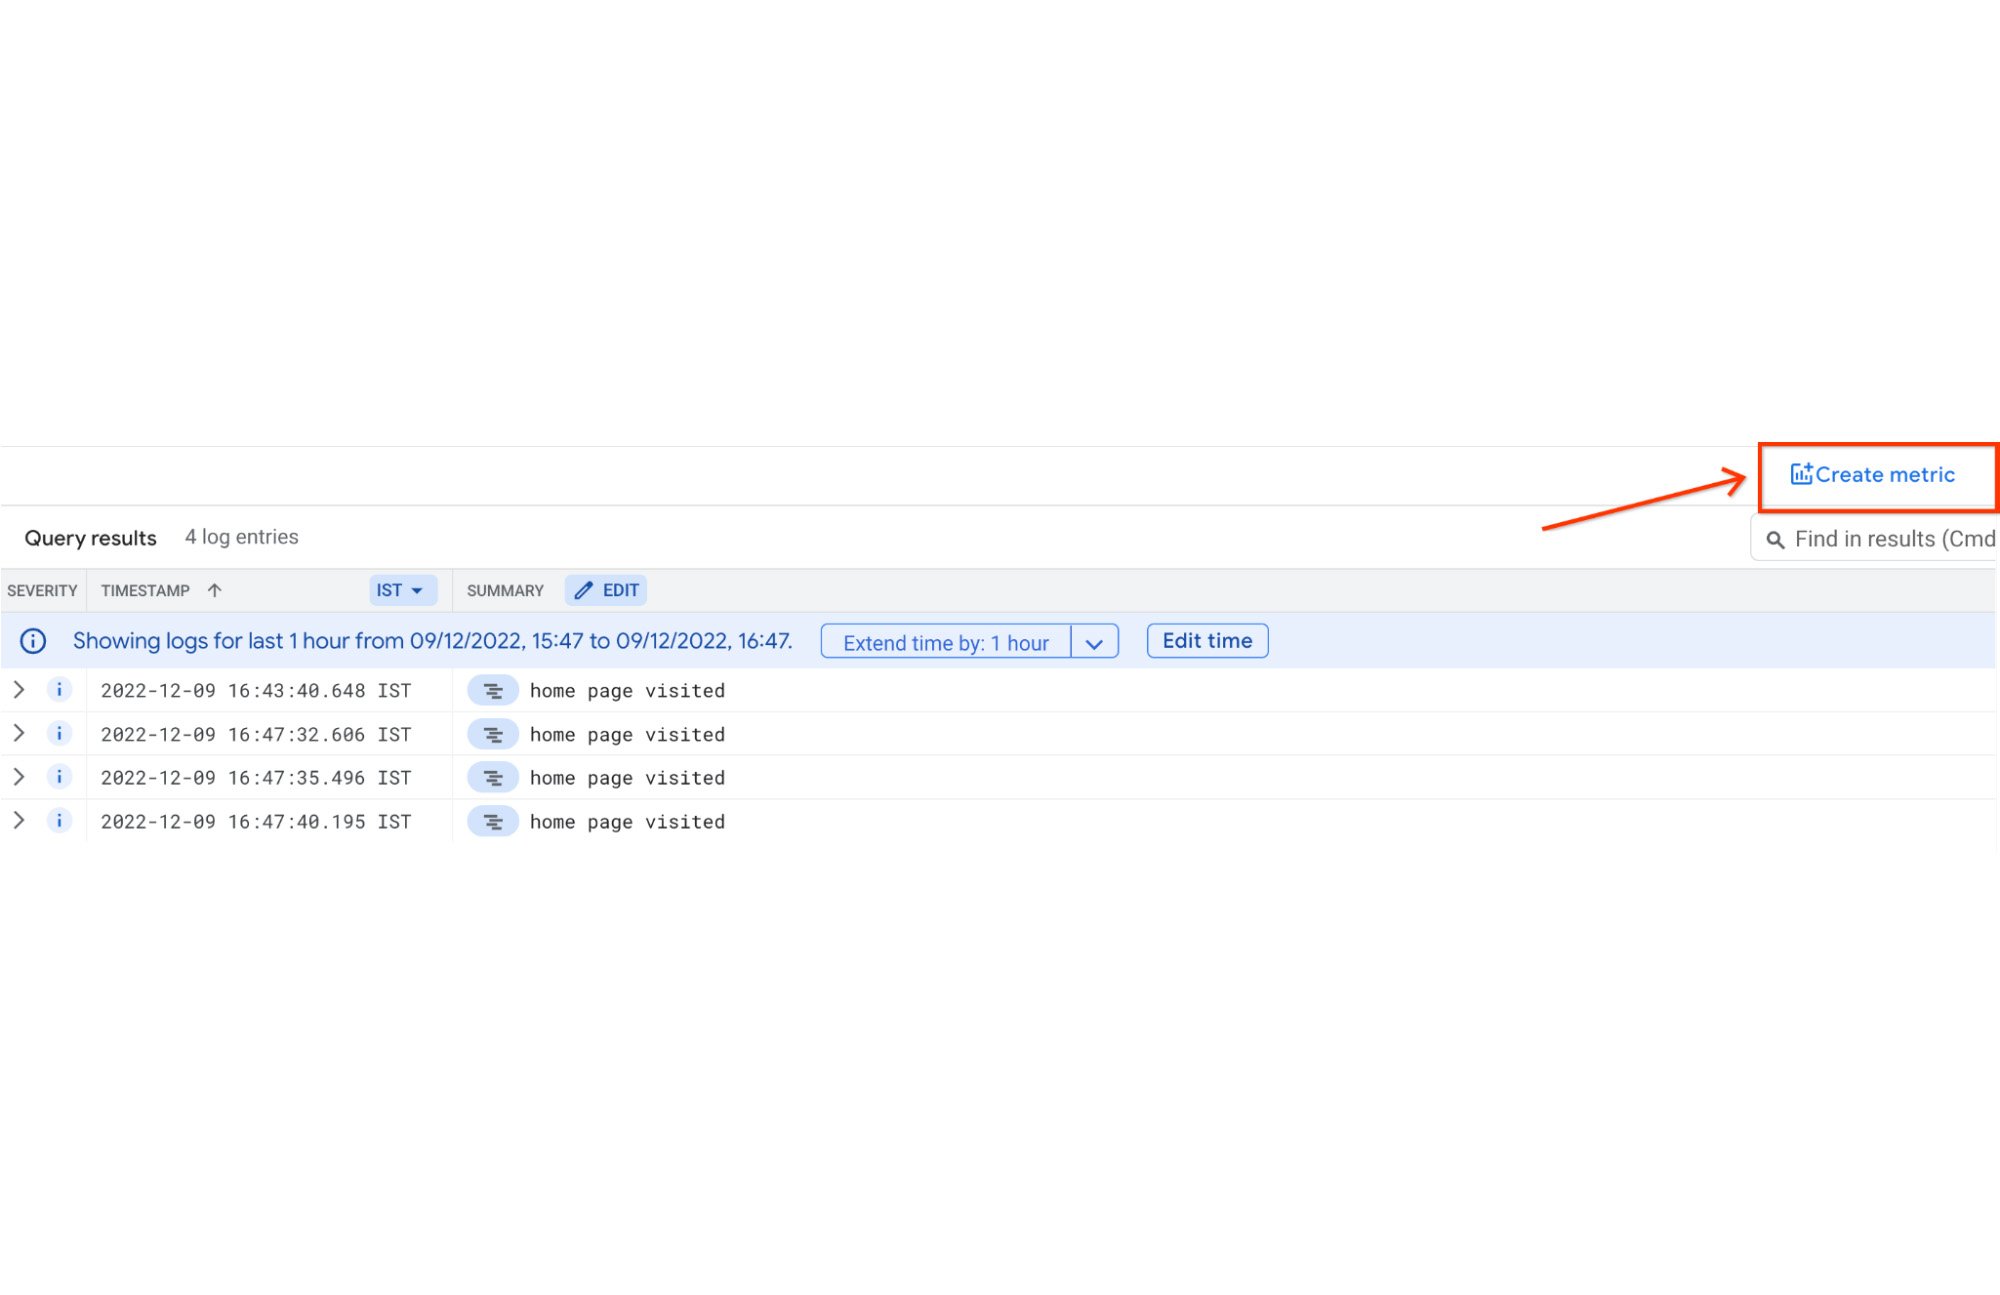Click timestamp 2022-12-09 16:47:35.496 IST
The height and width of the screenshot is (1295, 2000).
pos(256,778)
